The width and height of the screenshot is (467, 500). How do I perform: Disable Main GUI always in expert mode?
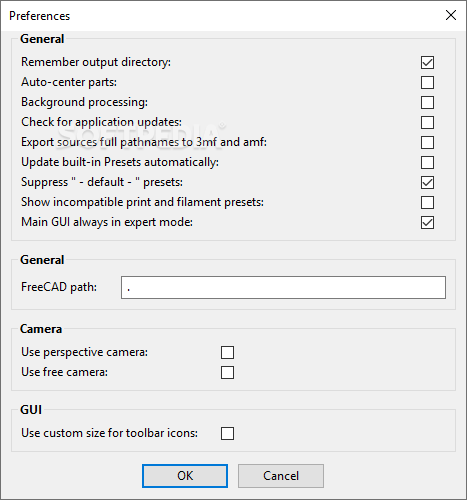427,222
